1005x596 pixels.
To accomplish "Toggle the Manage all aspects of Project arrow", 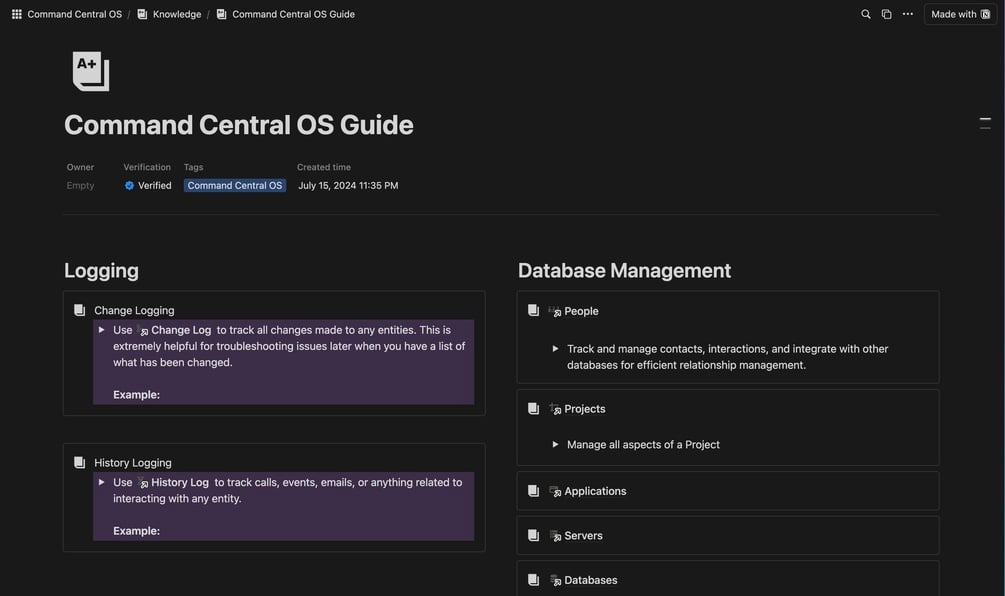I will click(555, 444).
